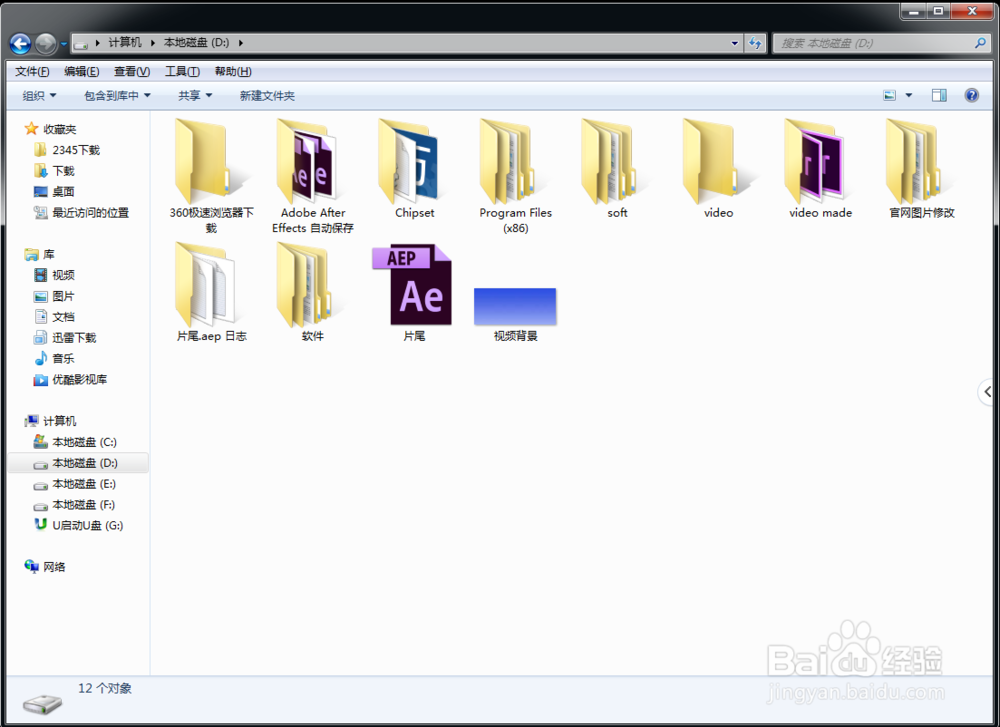Viewport: 1000px width, 727px height.
Task: Open the 文件(F) menu
Action: tap(32, 71)
